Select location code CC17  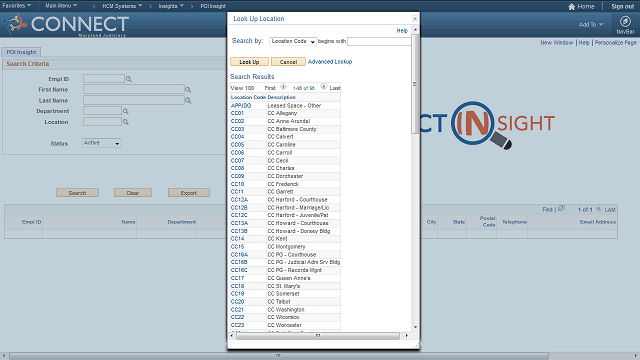click(x=238, y=278)
